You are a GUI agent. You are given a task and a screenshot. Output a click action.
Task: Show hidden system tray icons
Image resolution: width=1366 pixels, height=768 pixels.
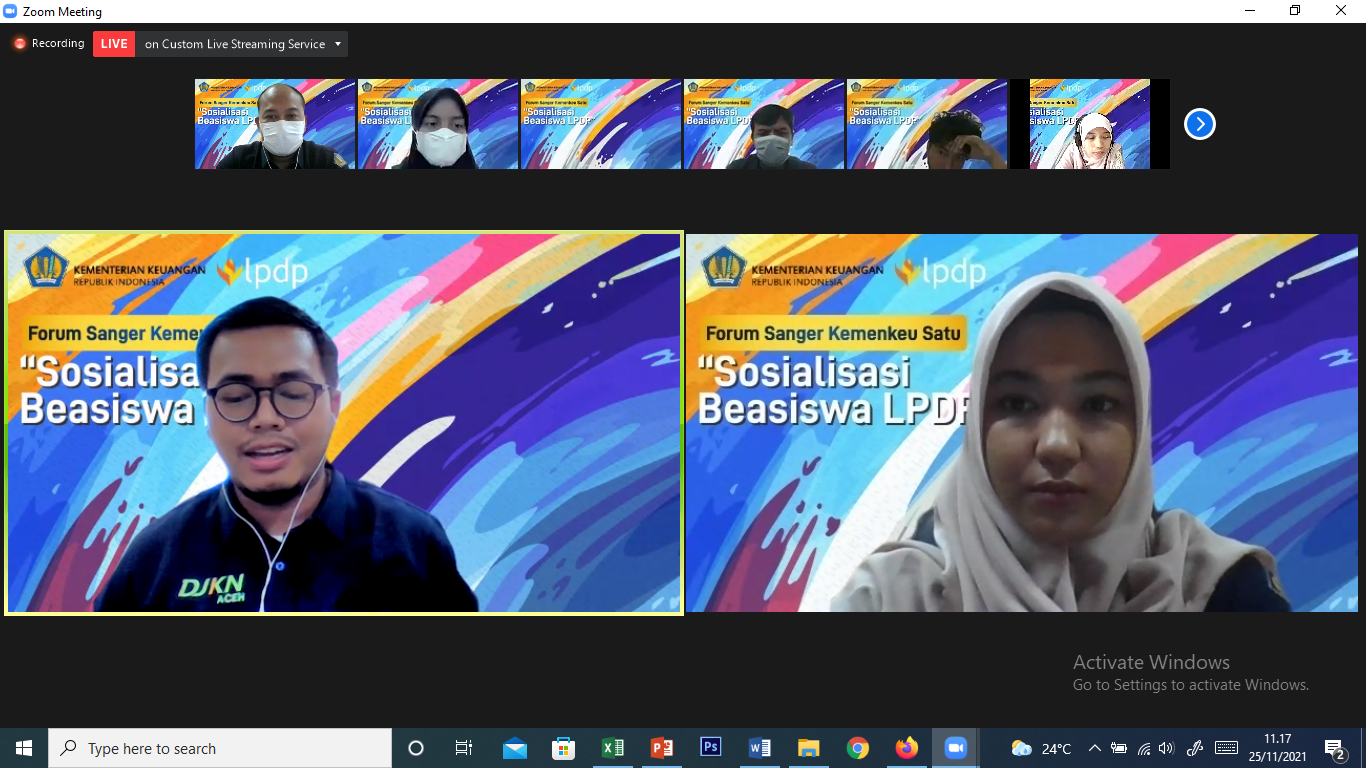point(1094,748)
